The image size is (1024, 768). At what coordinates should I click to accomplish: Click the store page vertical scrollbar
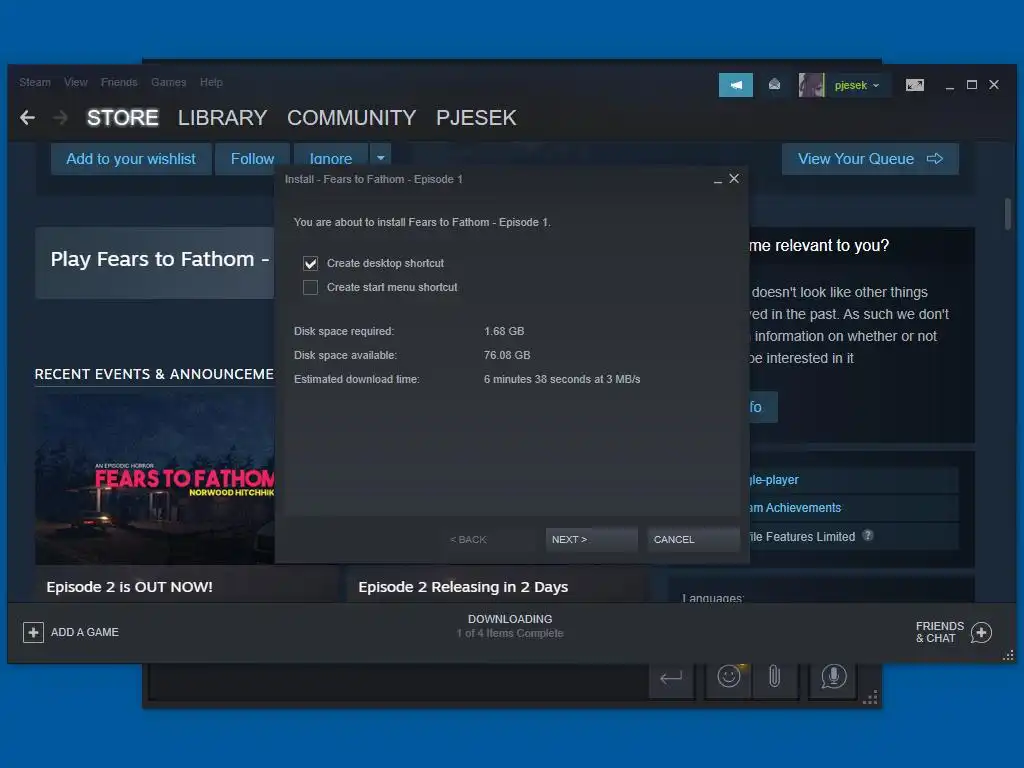click(1008, 214)
